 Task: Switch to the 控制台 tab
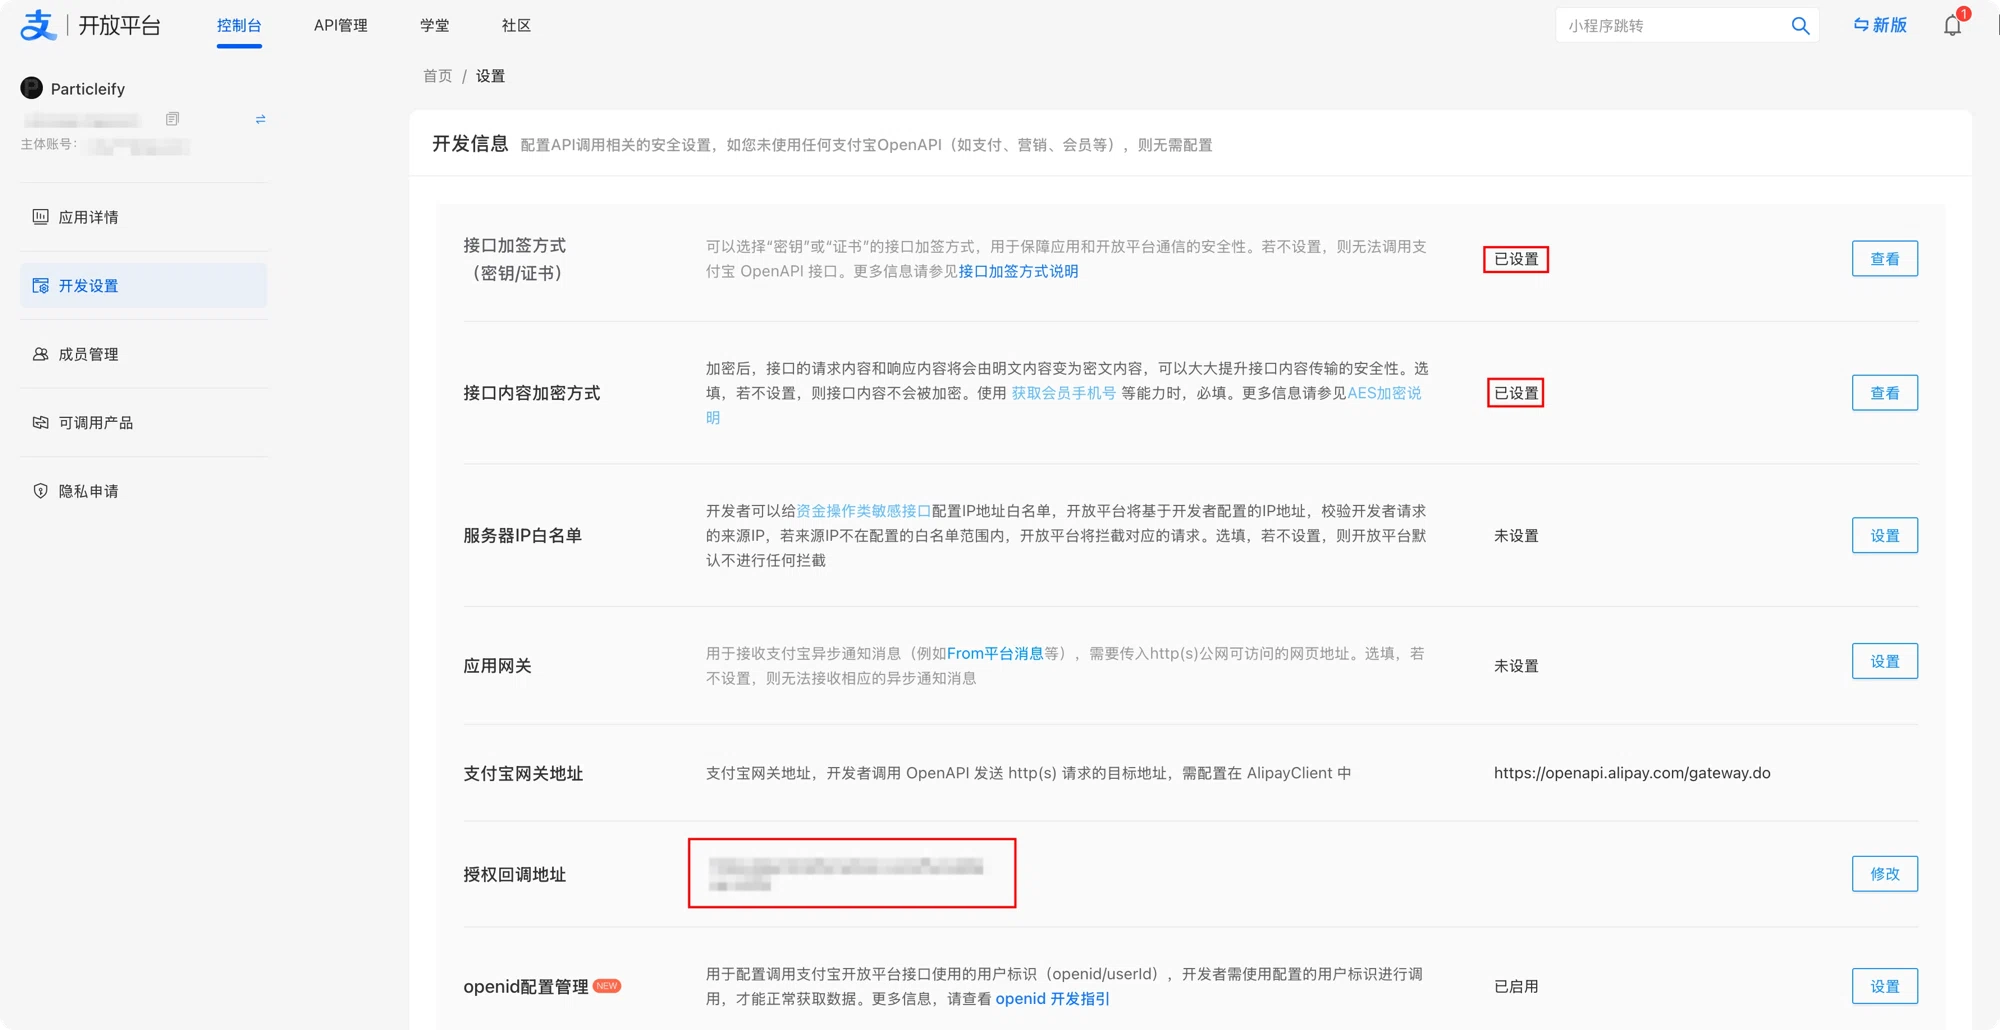pos(239,26)
